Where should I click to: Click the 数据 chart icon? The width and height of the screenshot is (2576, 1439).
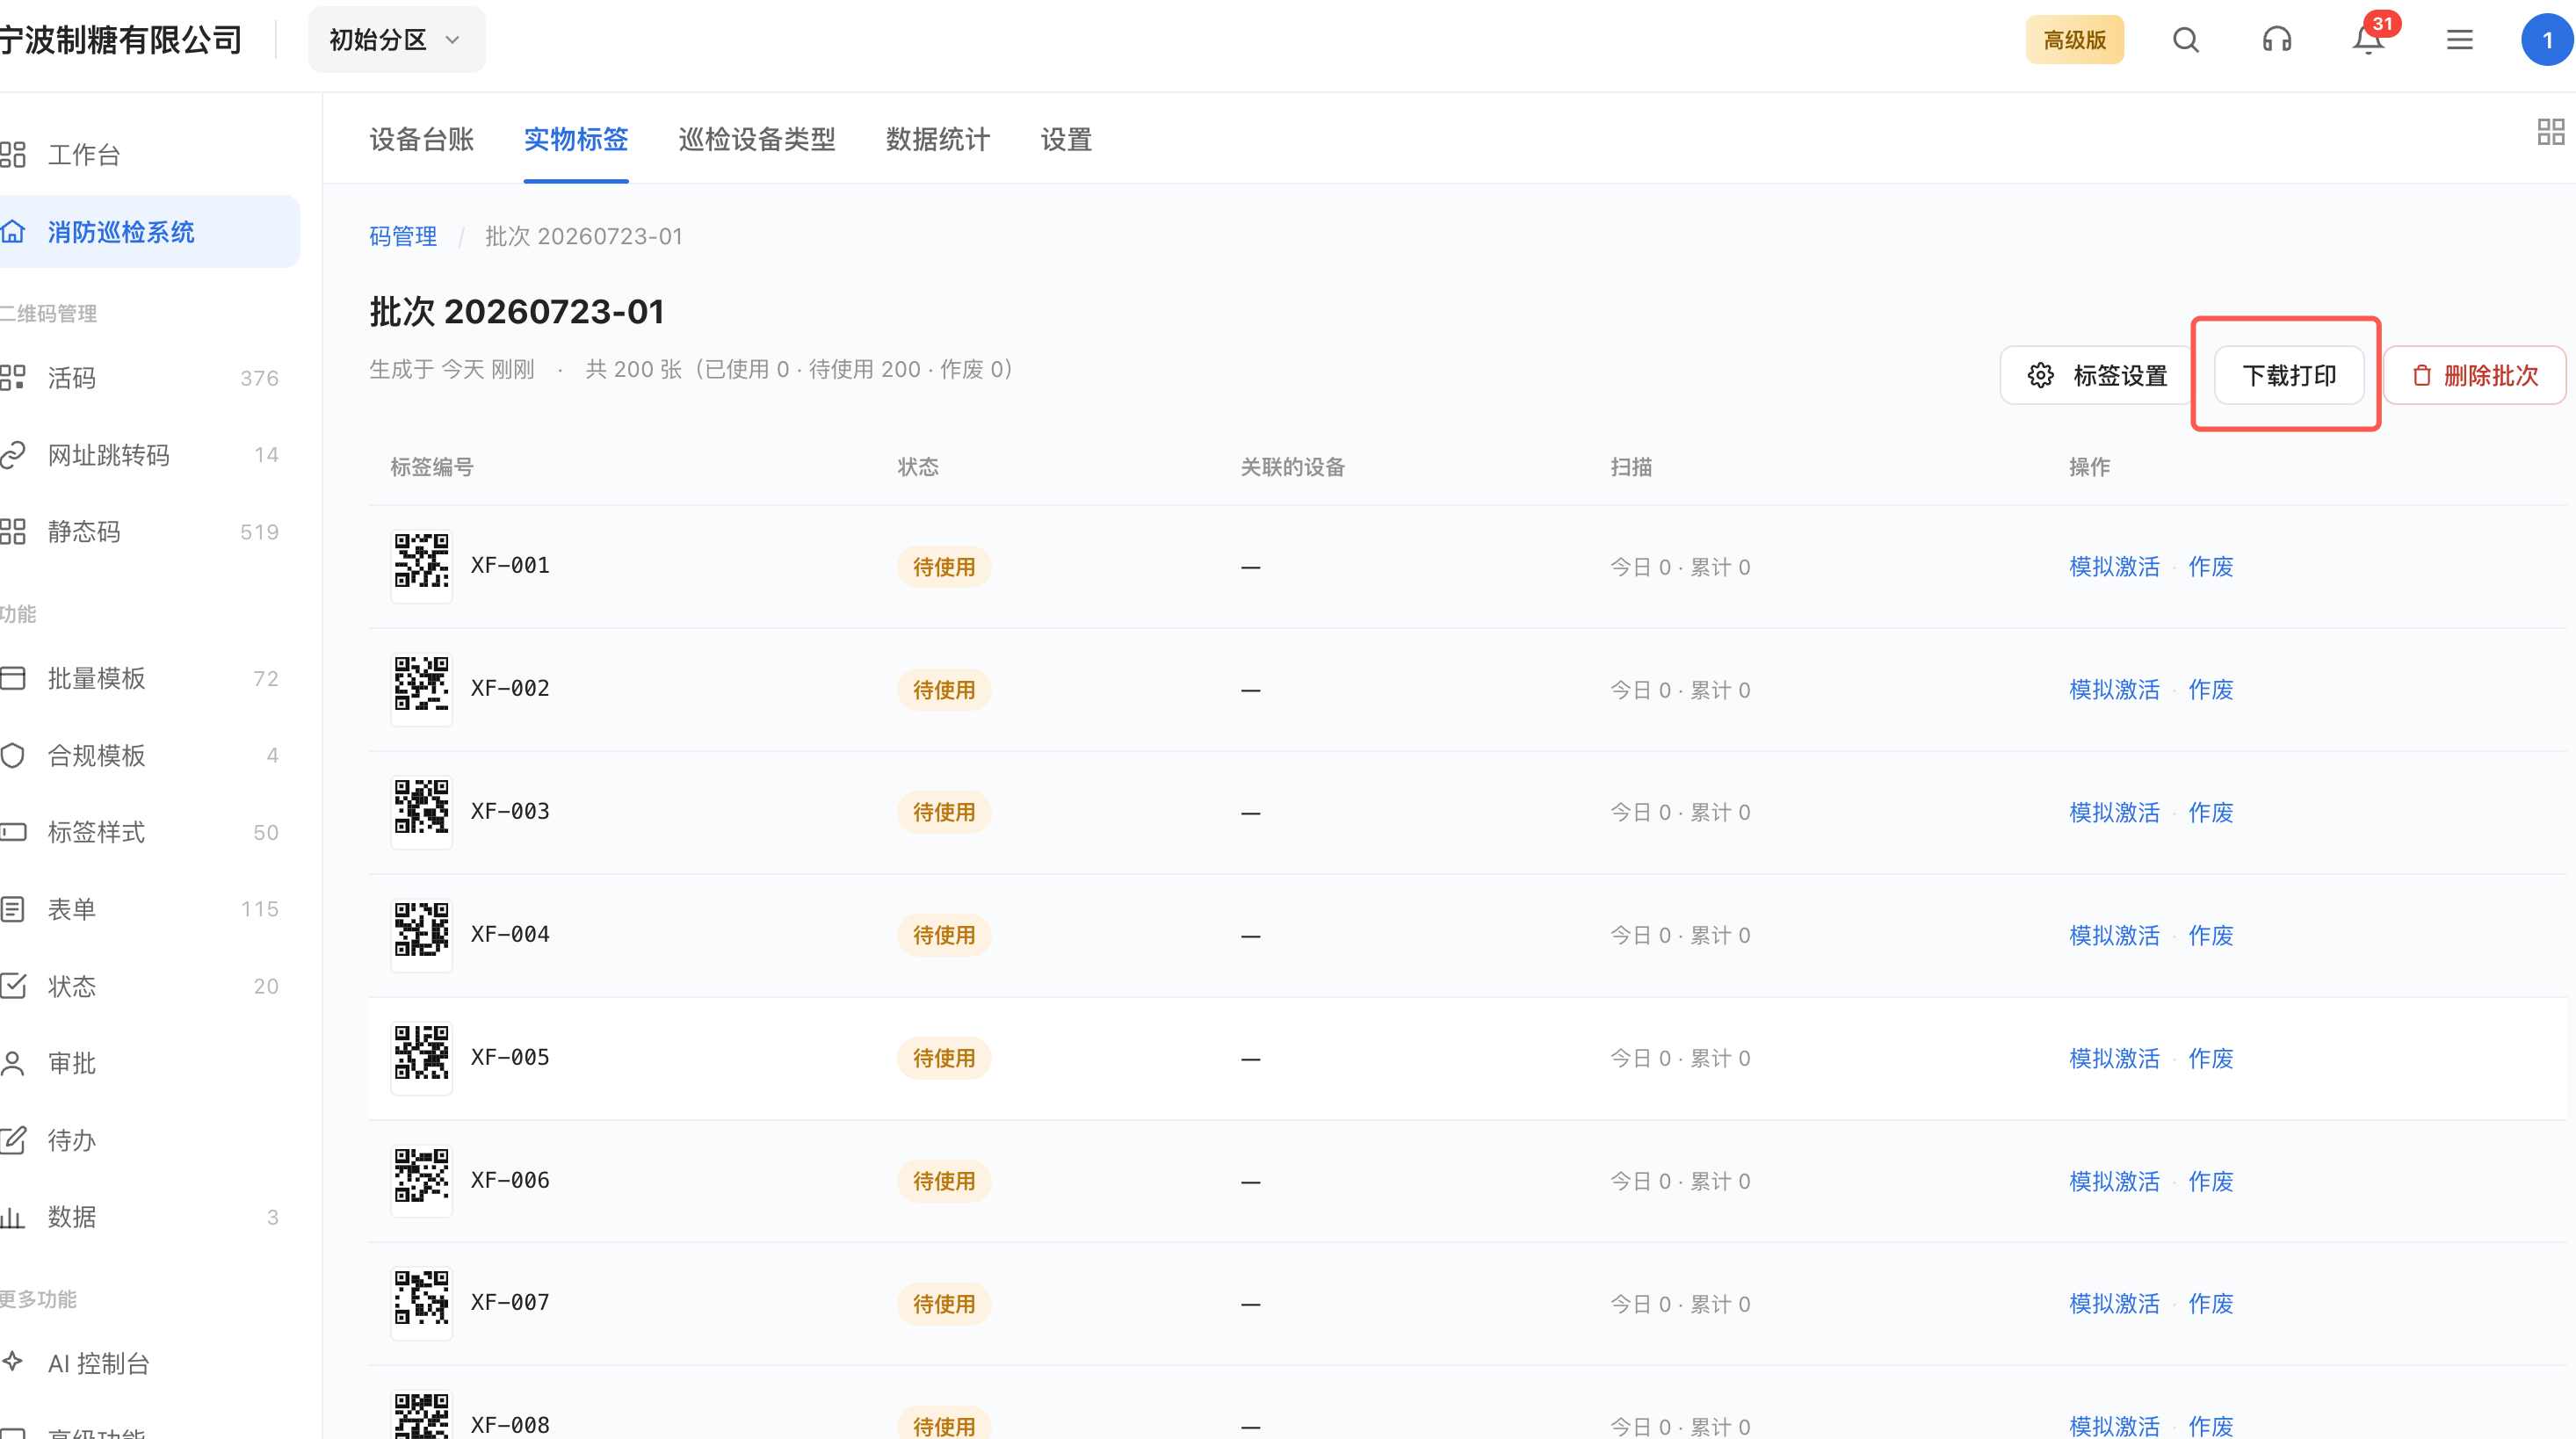12,1217
